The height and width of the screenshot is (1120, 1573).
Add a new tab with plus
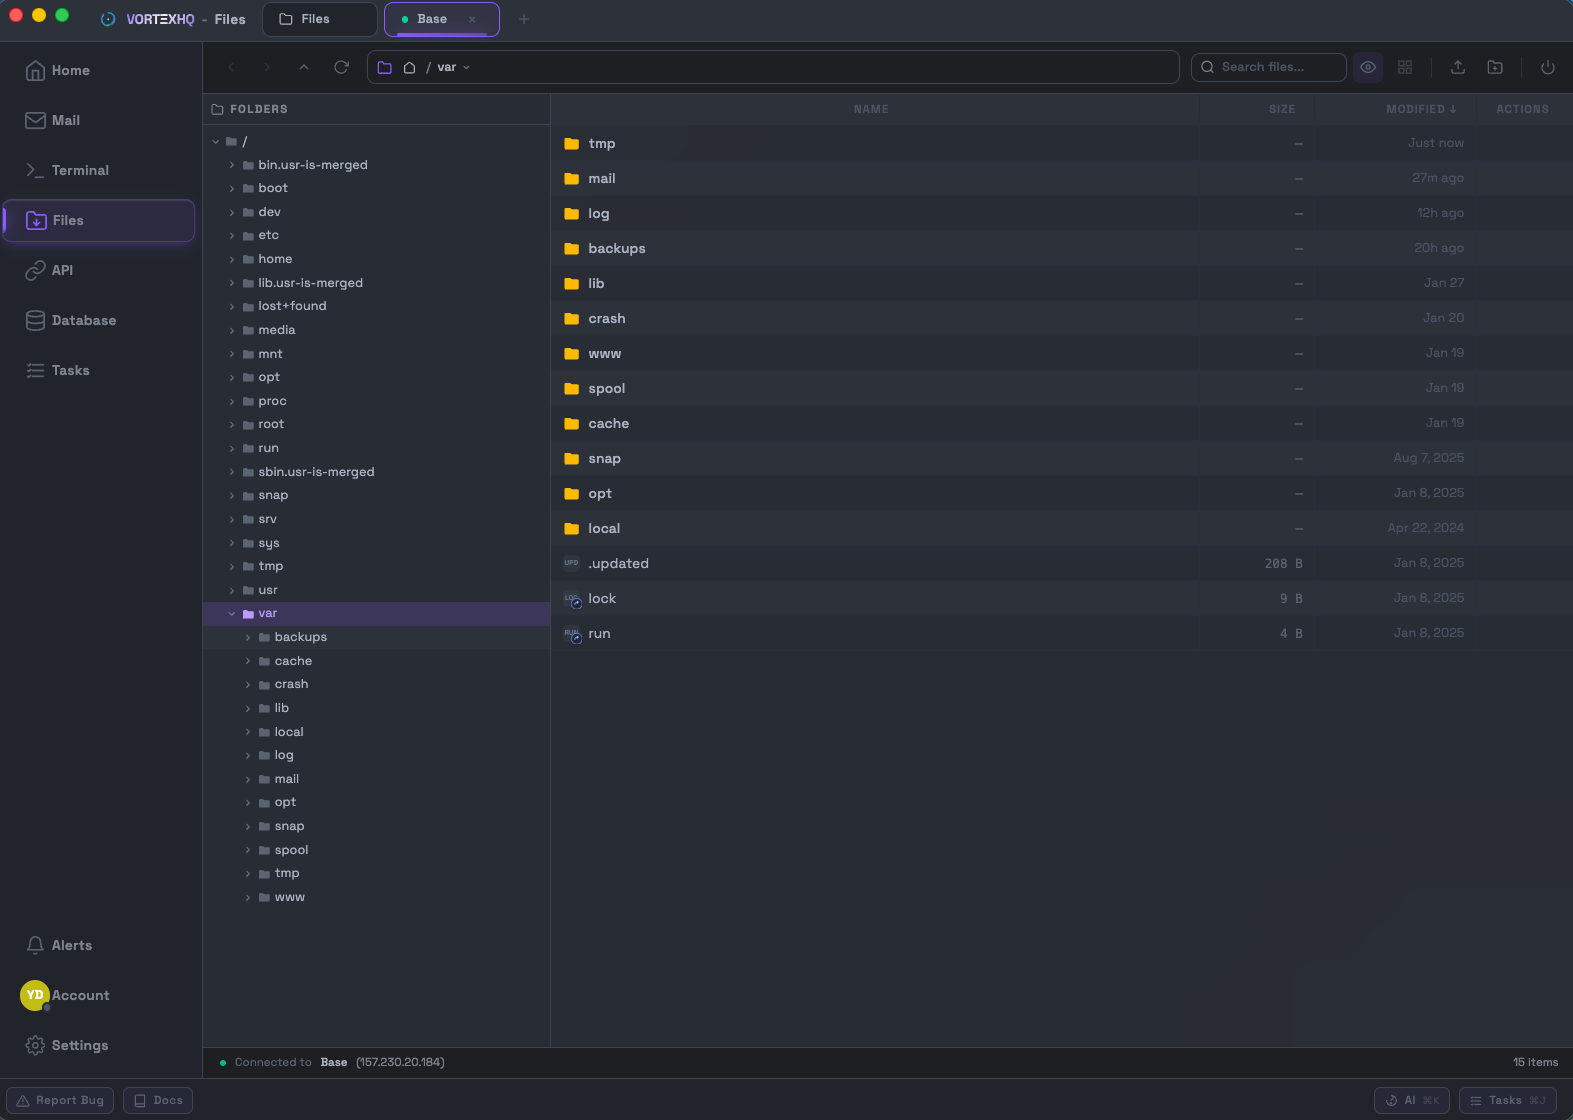tap(523, 19)
